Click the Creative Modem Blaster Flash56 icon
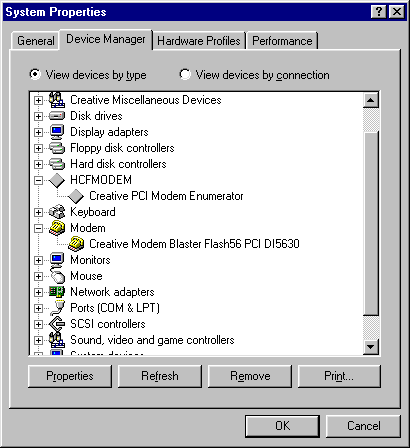 76,244
